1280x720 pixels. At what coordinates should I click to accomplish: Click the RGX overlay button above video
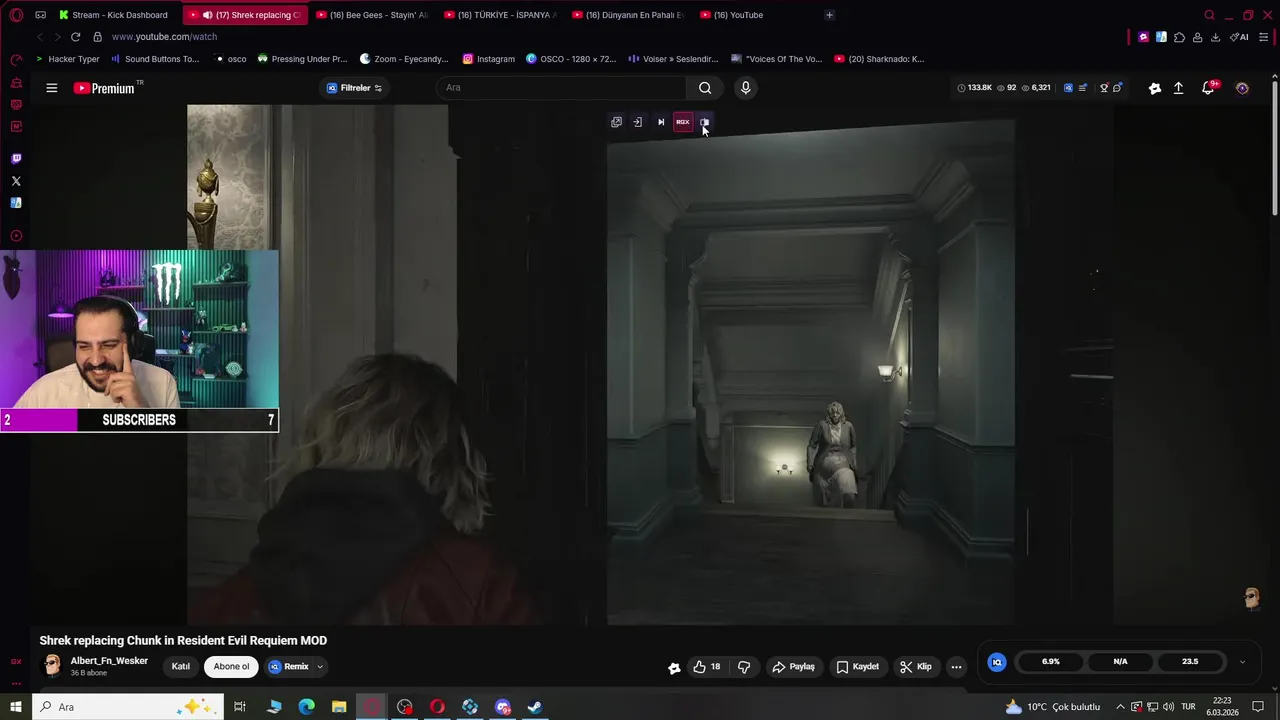coord(682,122)
